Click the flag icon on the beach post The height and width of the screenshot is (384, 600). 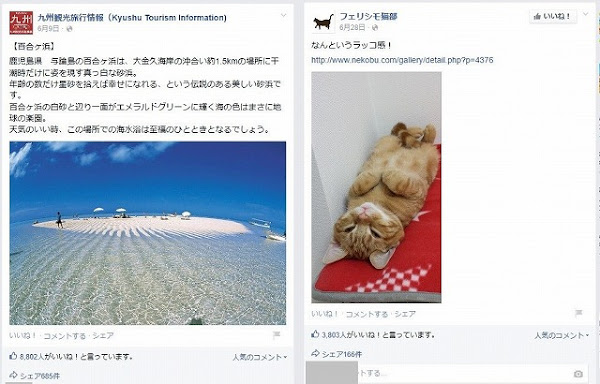tap(276, 335)
